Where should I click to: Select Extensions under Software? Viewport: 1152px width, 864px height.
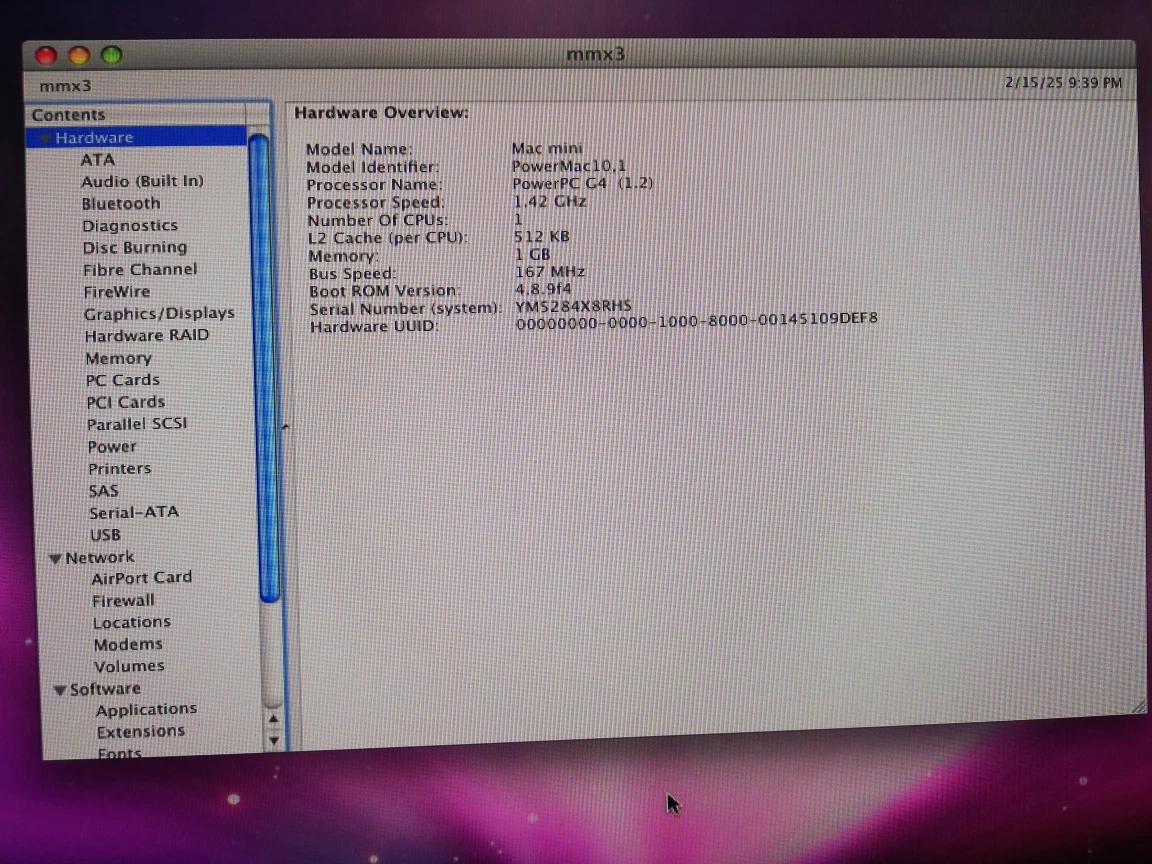[x=140, y=732]
